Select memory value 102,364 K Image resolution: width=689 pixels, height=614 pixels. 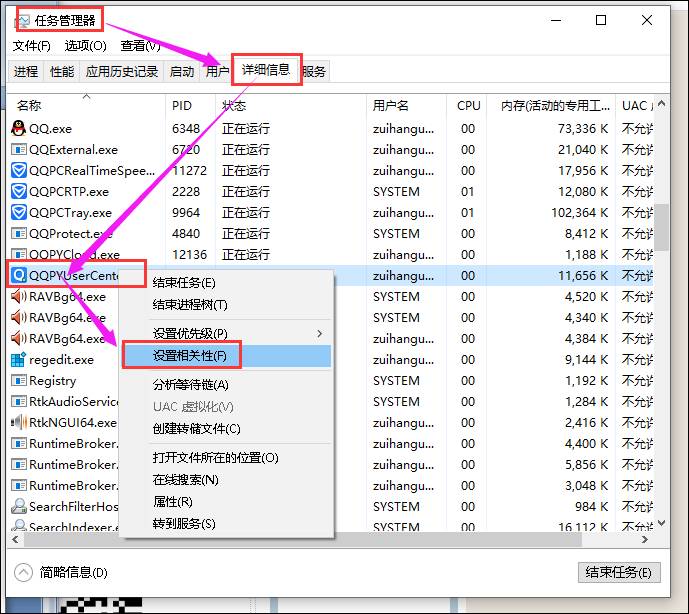pyautogui.click(x=580, y=212)
